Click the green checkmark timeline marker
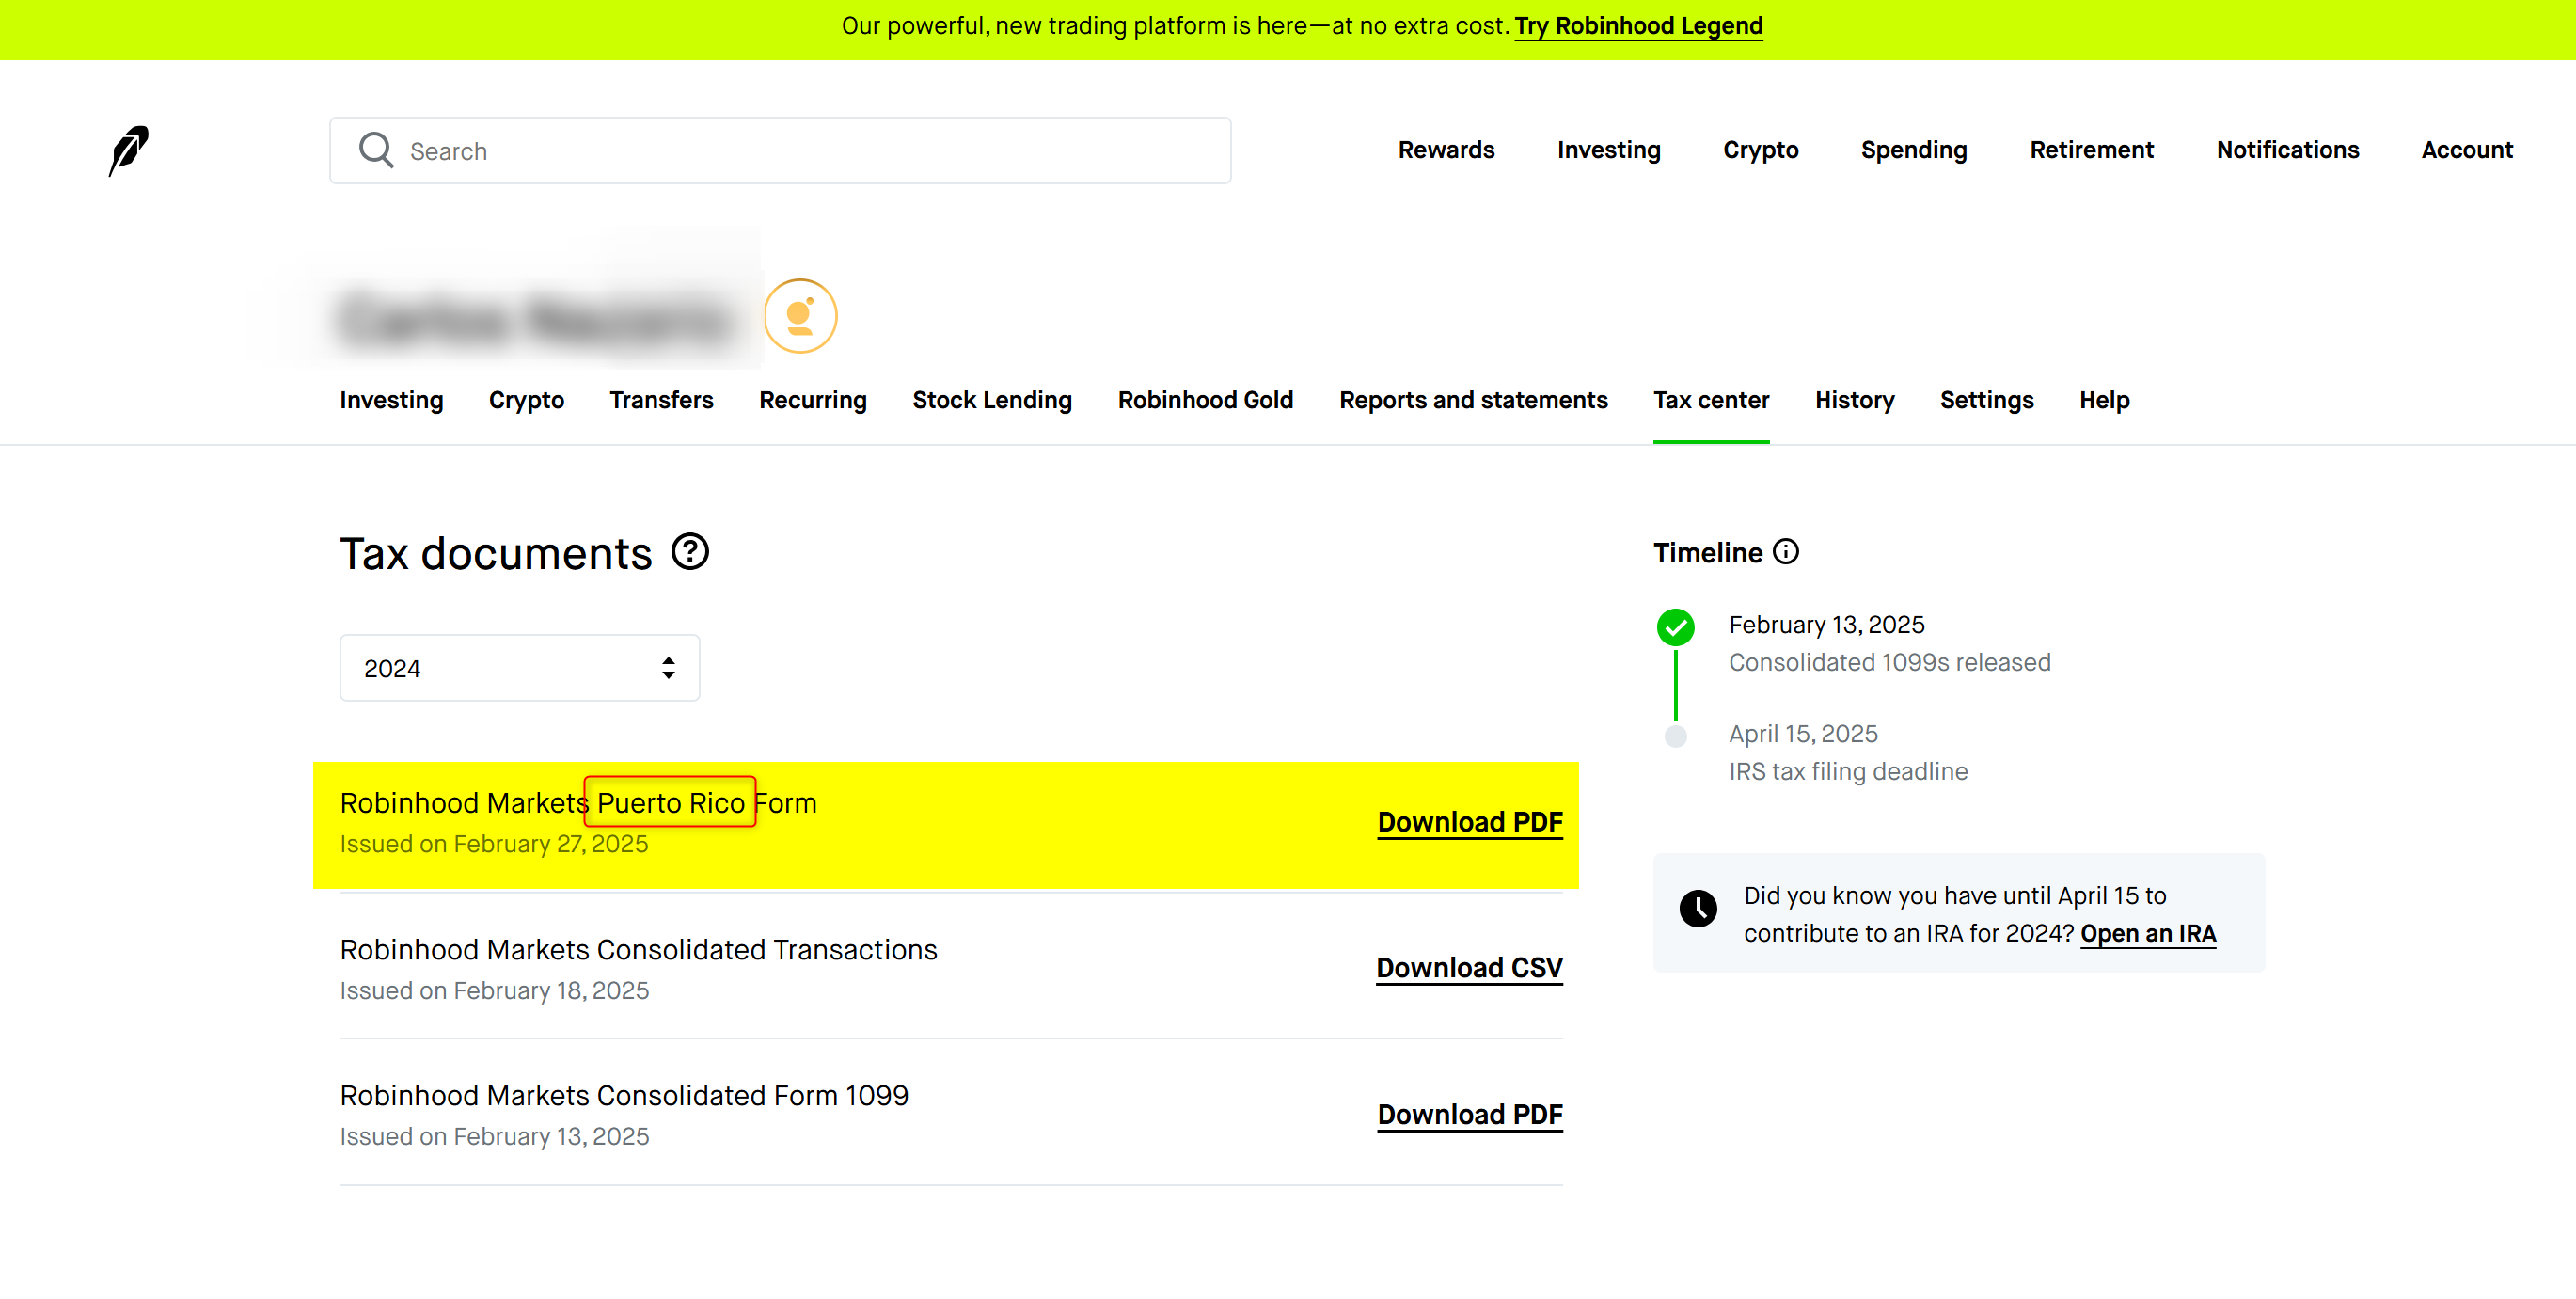 [1676, 627]
